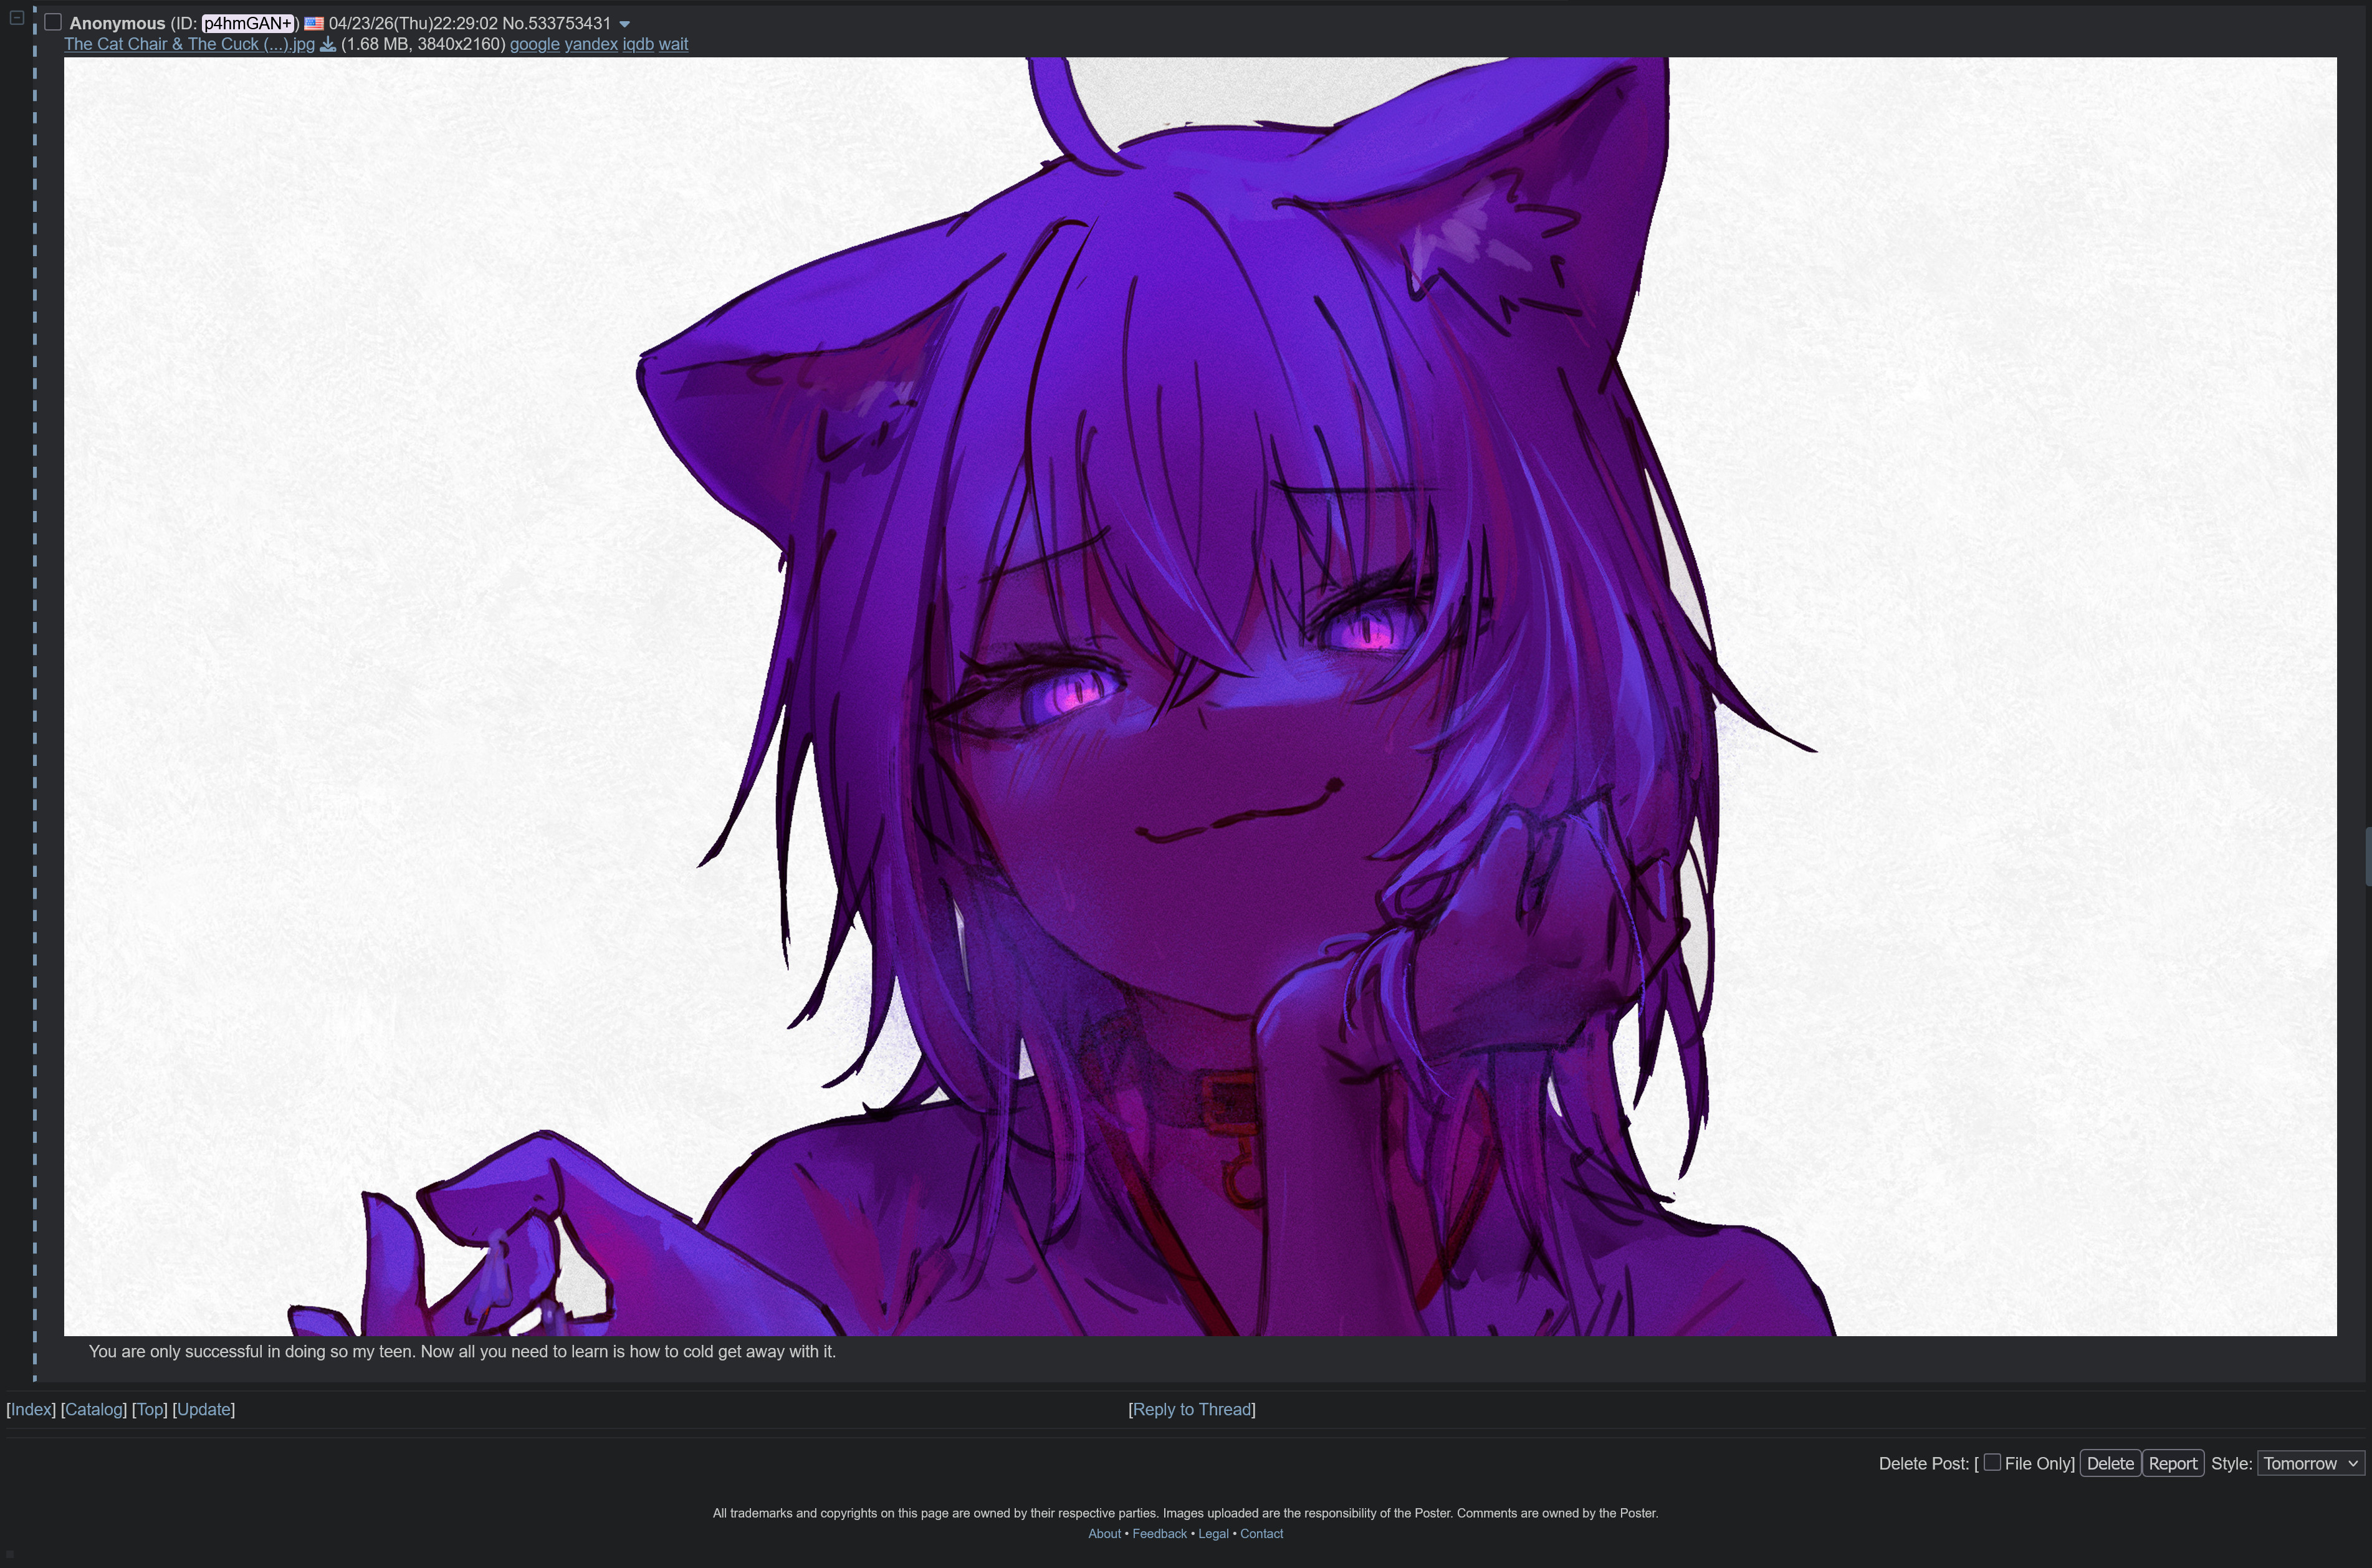Go to Index navigation link
Viewport: 2372px width, 1568px height.
click(31, 1409)
